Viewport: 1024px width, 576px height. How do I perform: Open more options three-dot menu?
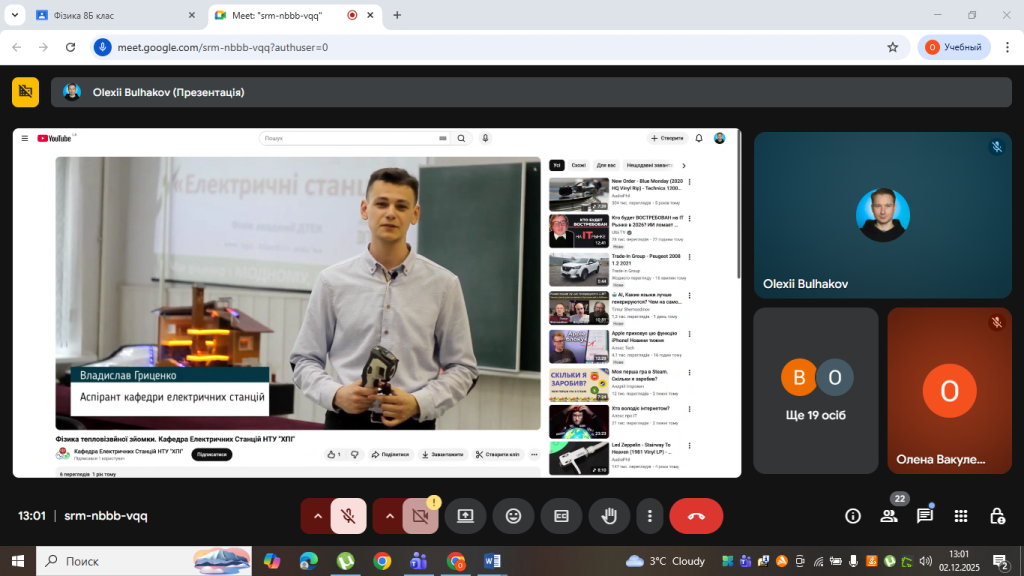tap(650, 516)
